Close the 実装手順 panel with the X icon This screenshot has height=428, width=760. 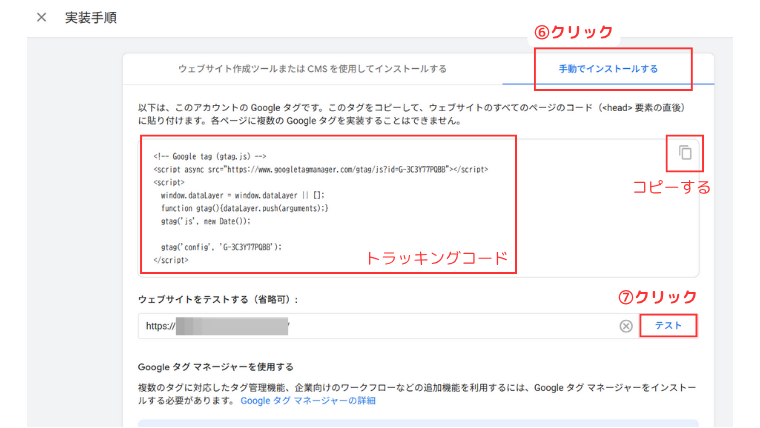42,17
